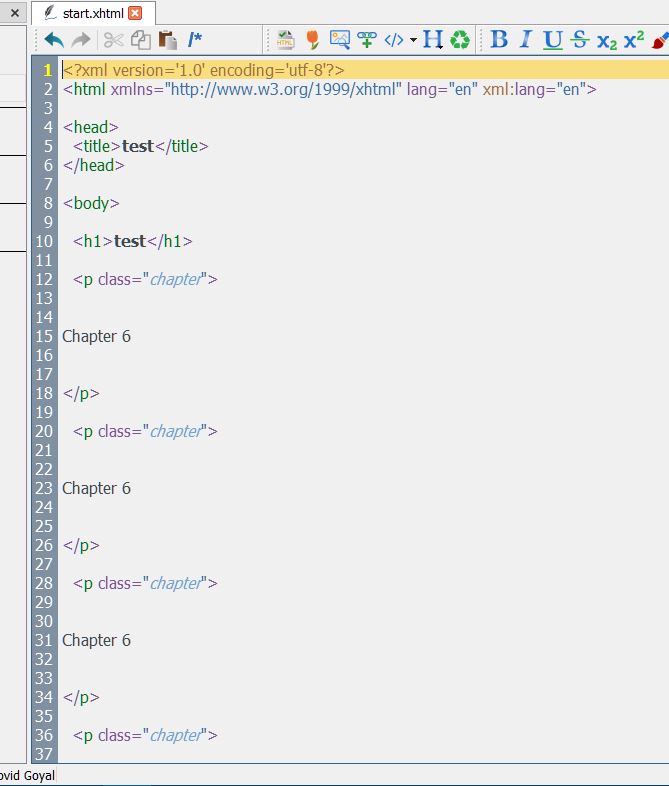Toggle comment with the /* icon
This screenshot has height=786, width=669.
point(194,40)
